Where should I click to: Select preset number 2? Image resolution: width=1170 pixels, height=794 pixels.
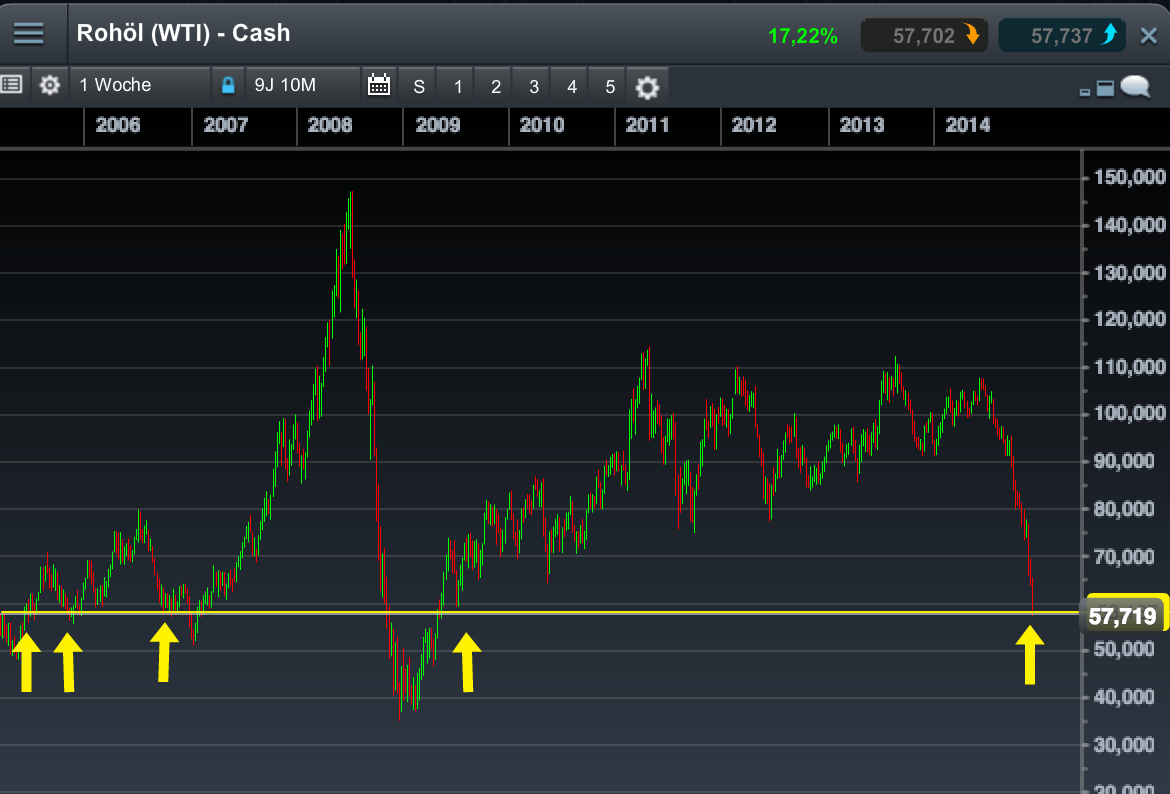click(495, 87)
